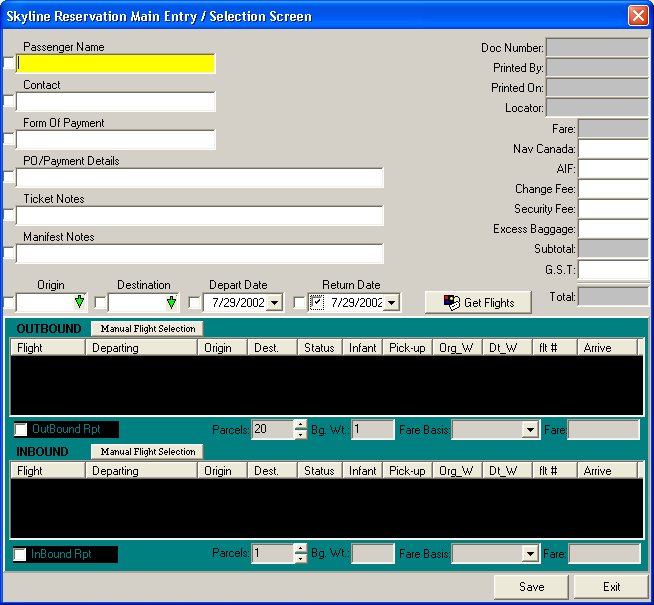Click into the Form Of Payment field

point(116,139)
